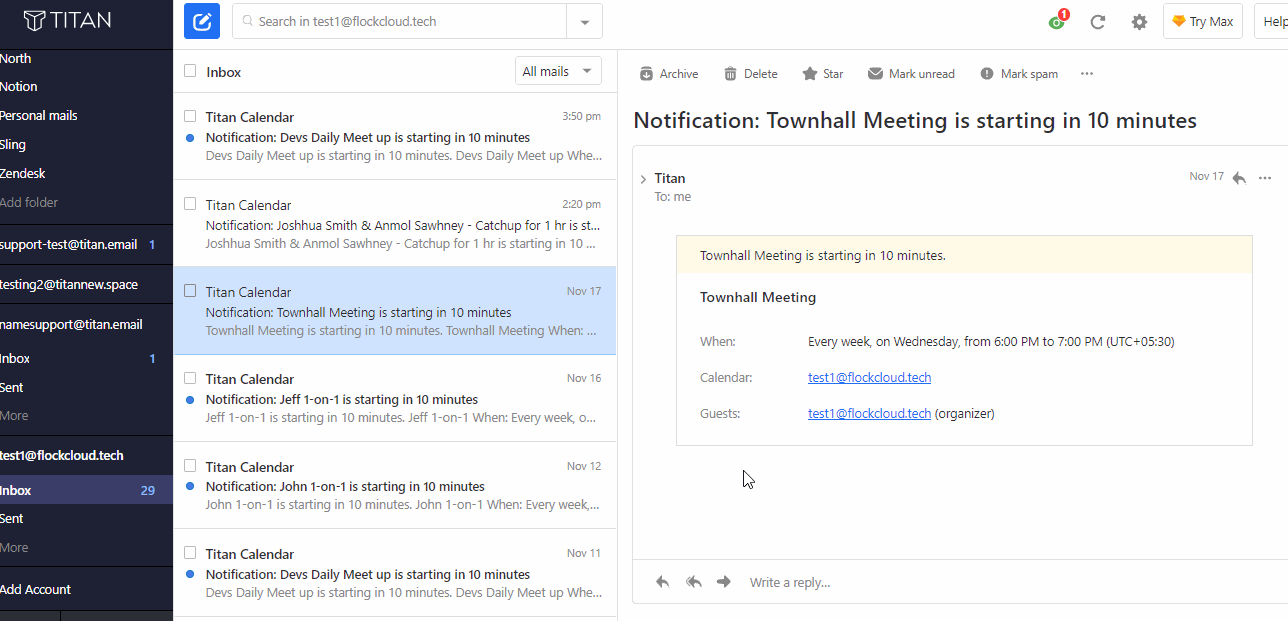Image resolution: width=1288 pixels, height=621 pixels.
Task: Open the Calendar test1@flockcloud.tech link
Action: click(x=869, y=378)
